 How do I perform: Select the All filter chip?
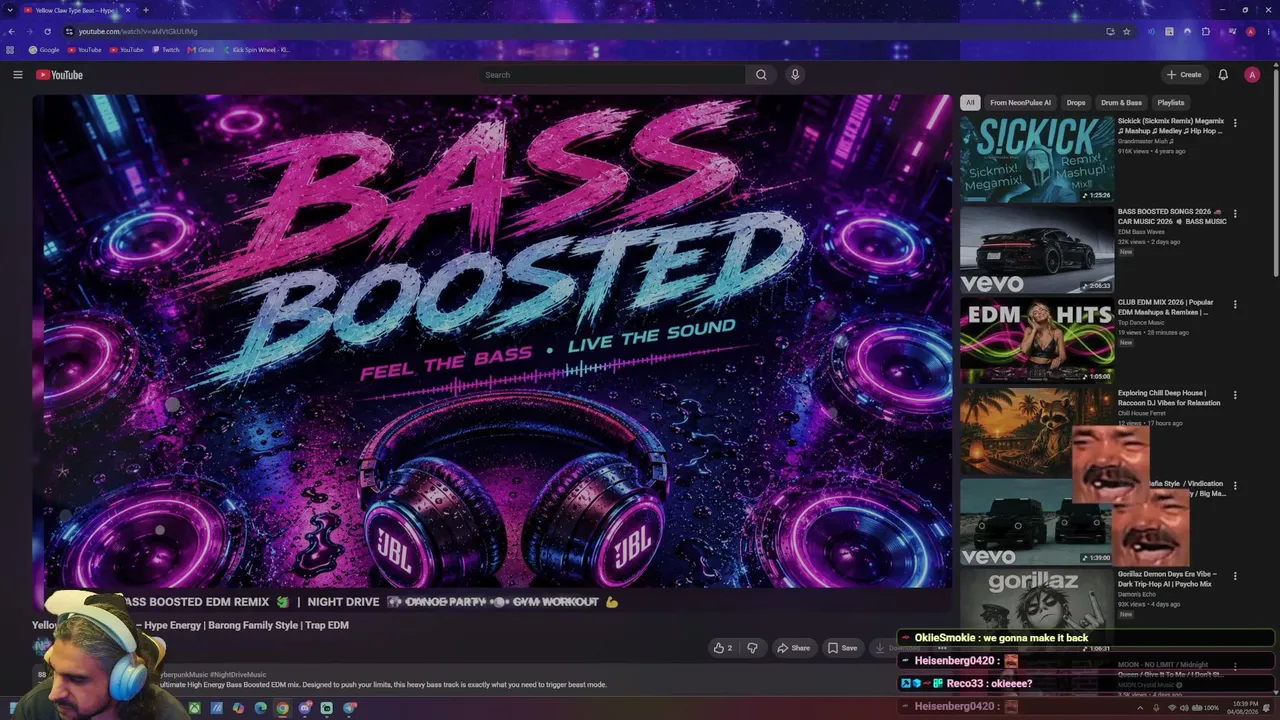point(970,102)
